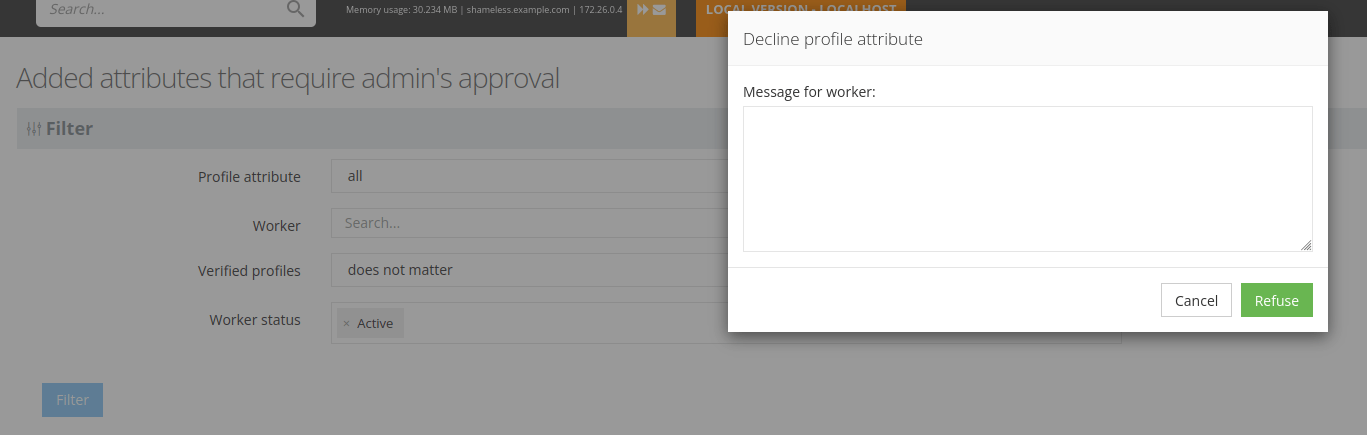1367x435 pixels.
Task: Click the magnifier icon in the search box
Action: pyautogui.click(x=295, y=9)
